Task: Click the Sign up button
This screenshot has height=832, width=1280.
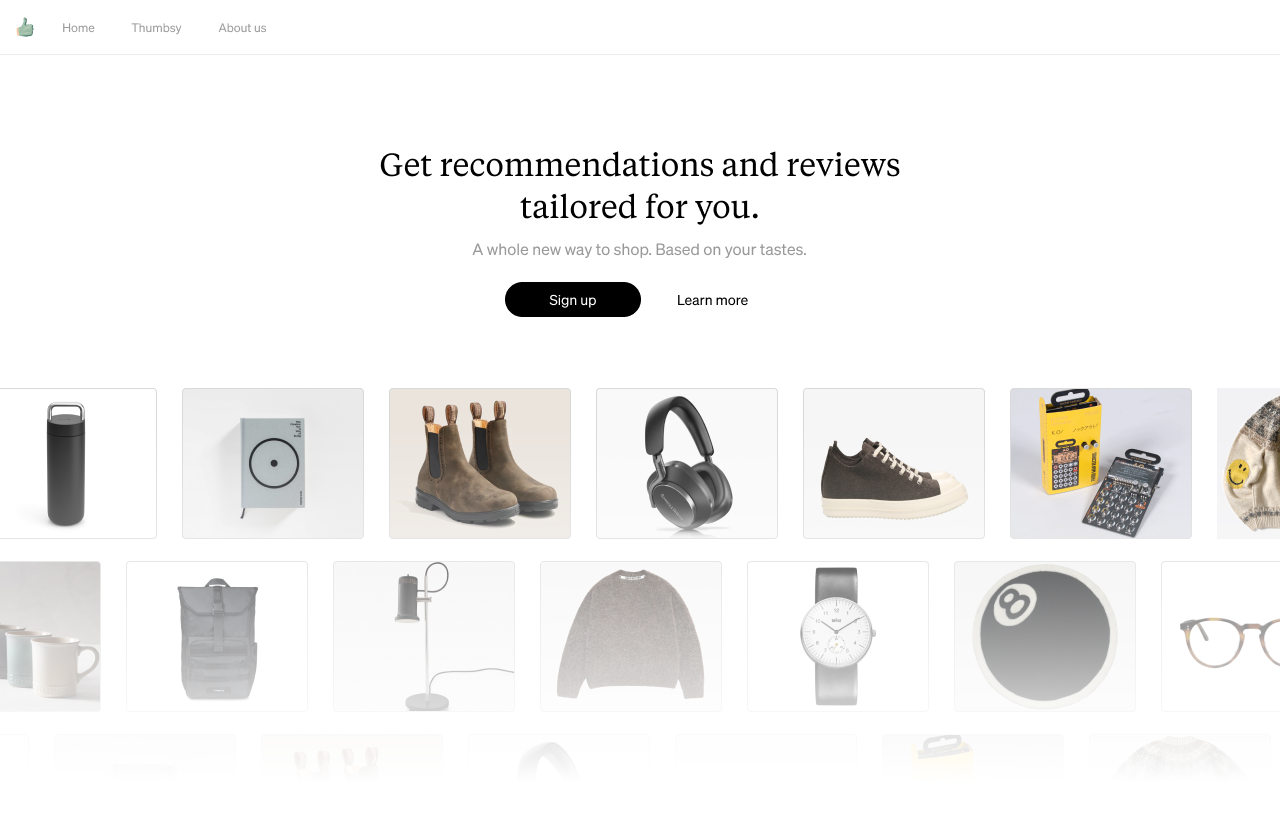Action: (x=573, y=300)
